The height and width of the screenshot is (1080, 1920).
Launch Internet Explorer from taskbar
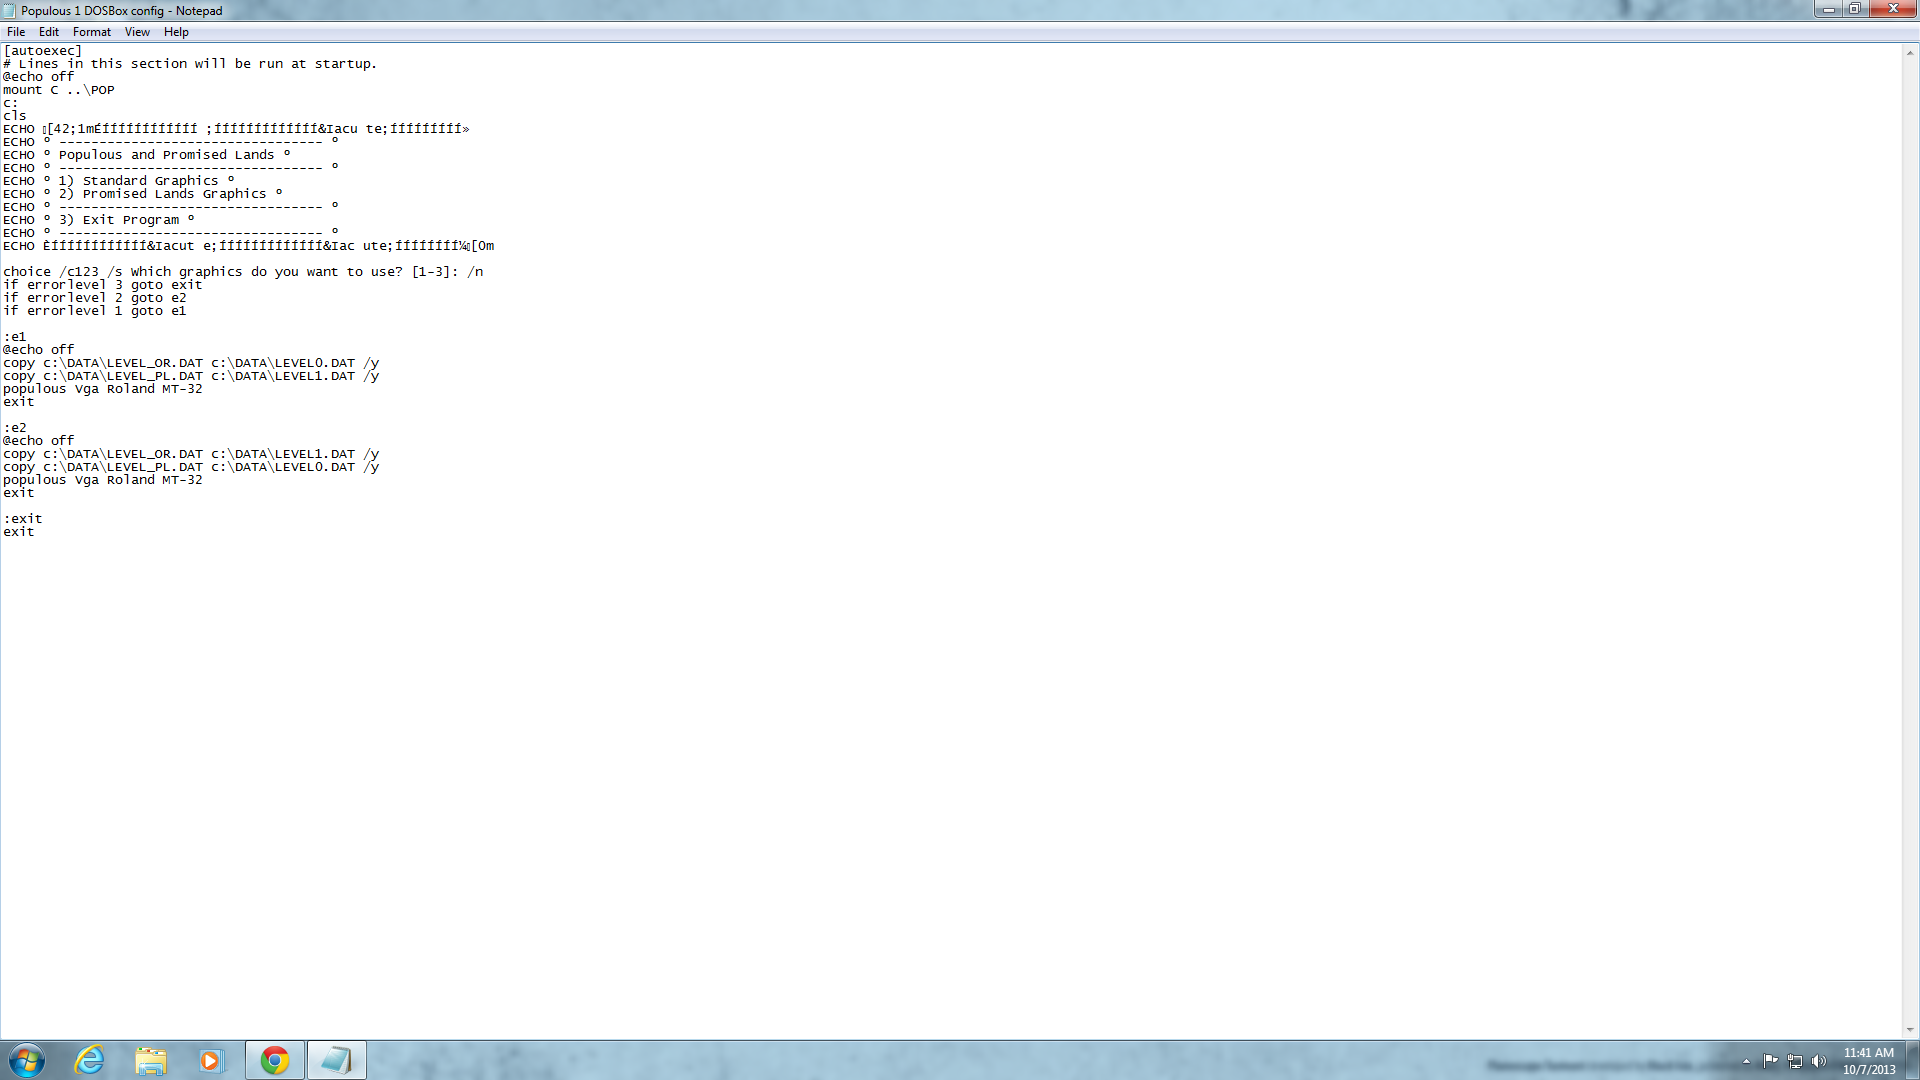click(x=90, y=1060)
